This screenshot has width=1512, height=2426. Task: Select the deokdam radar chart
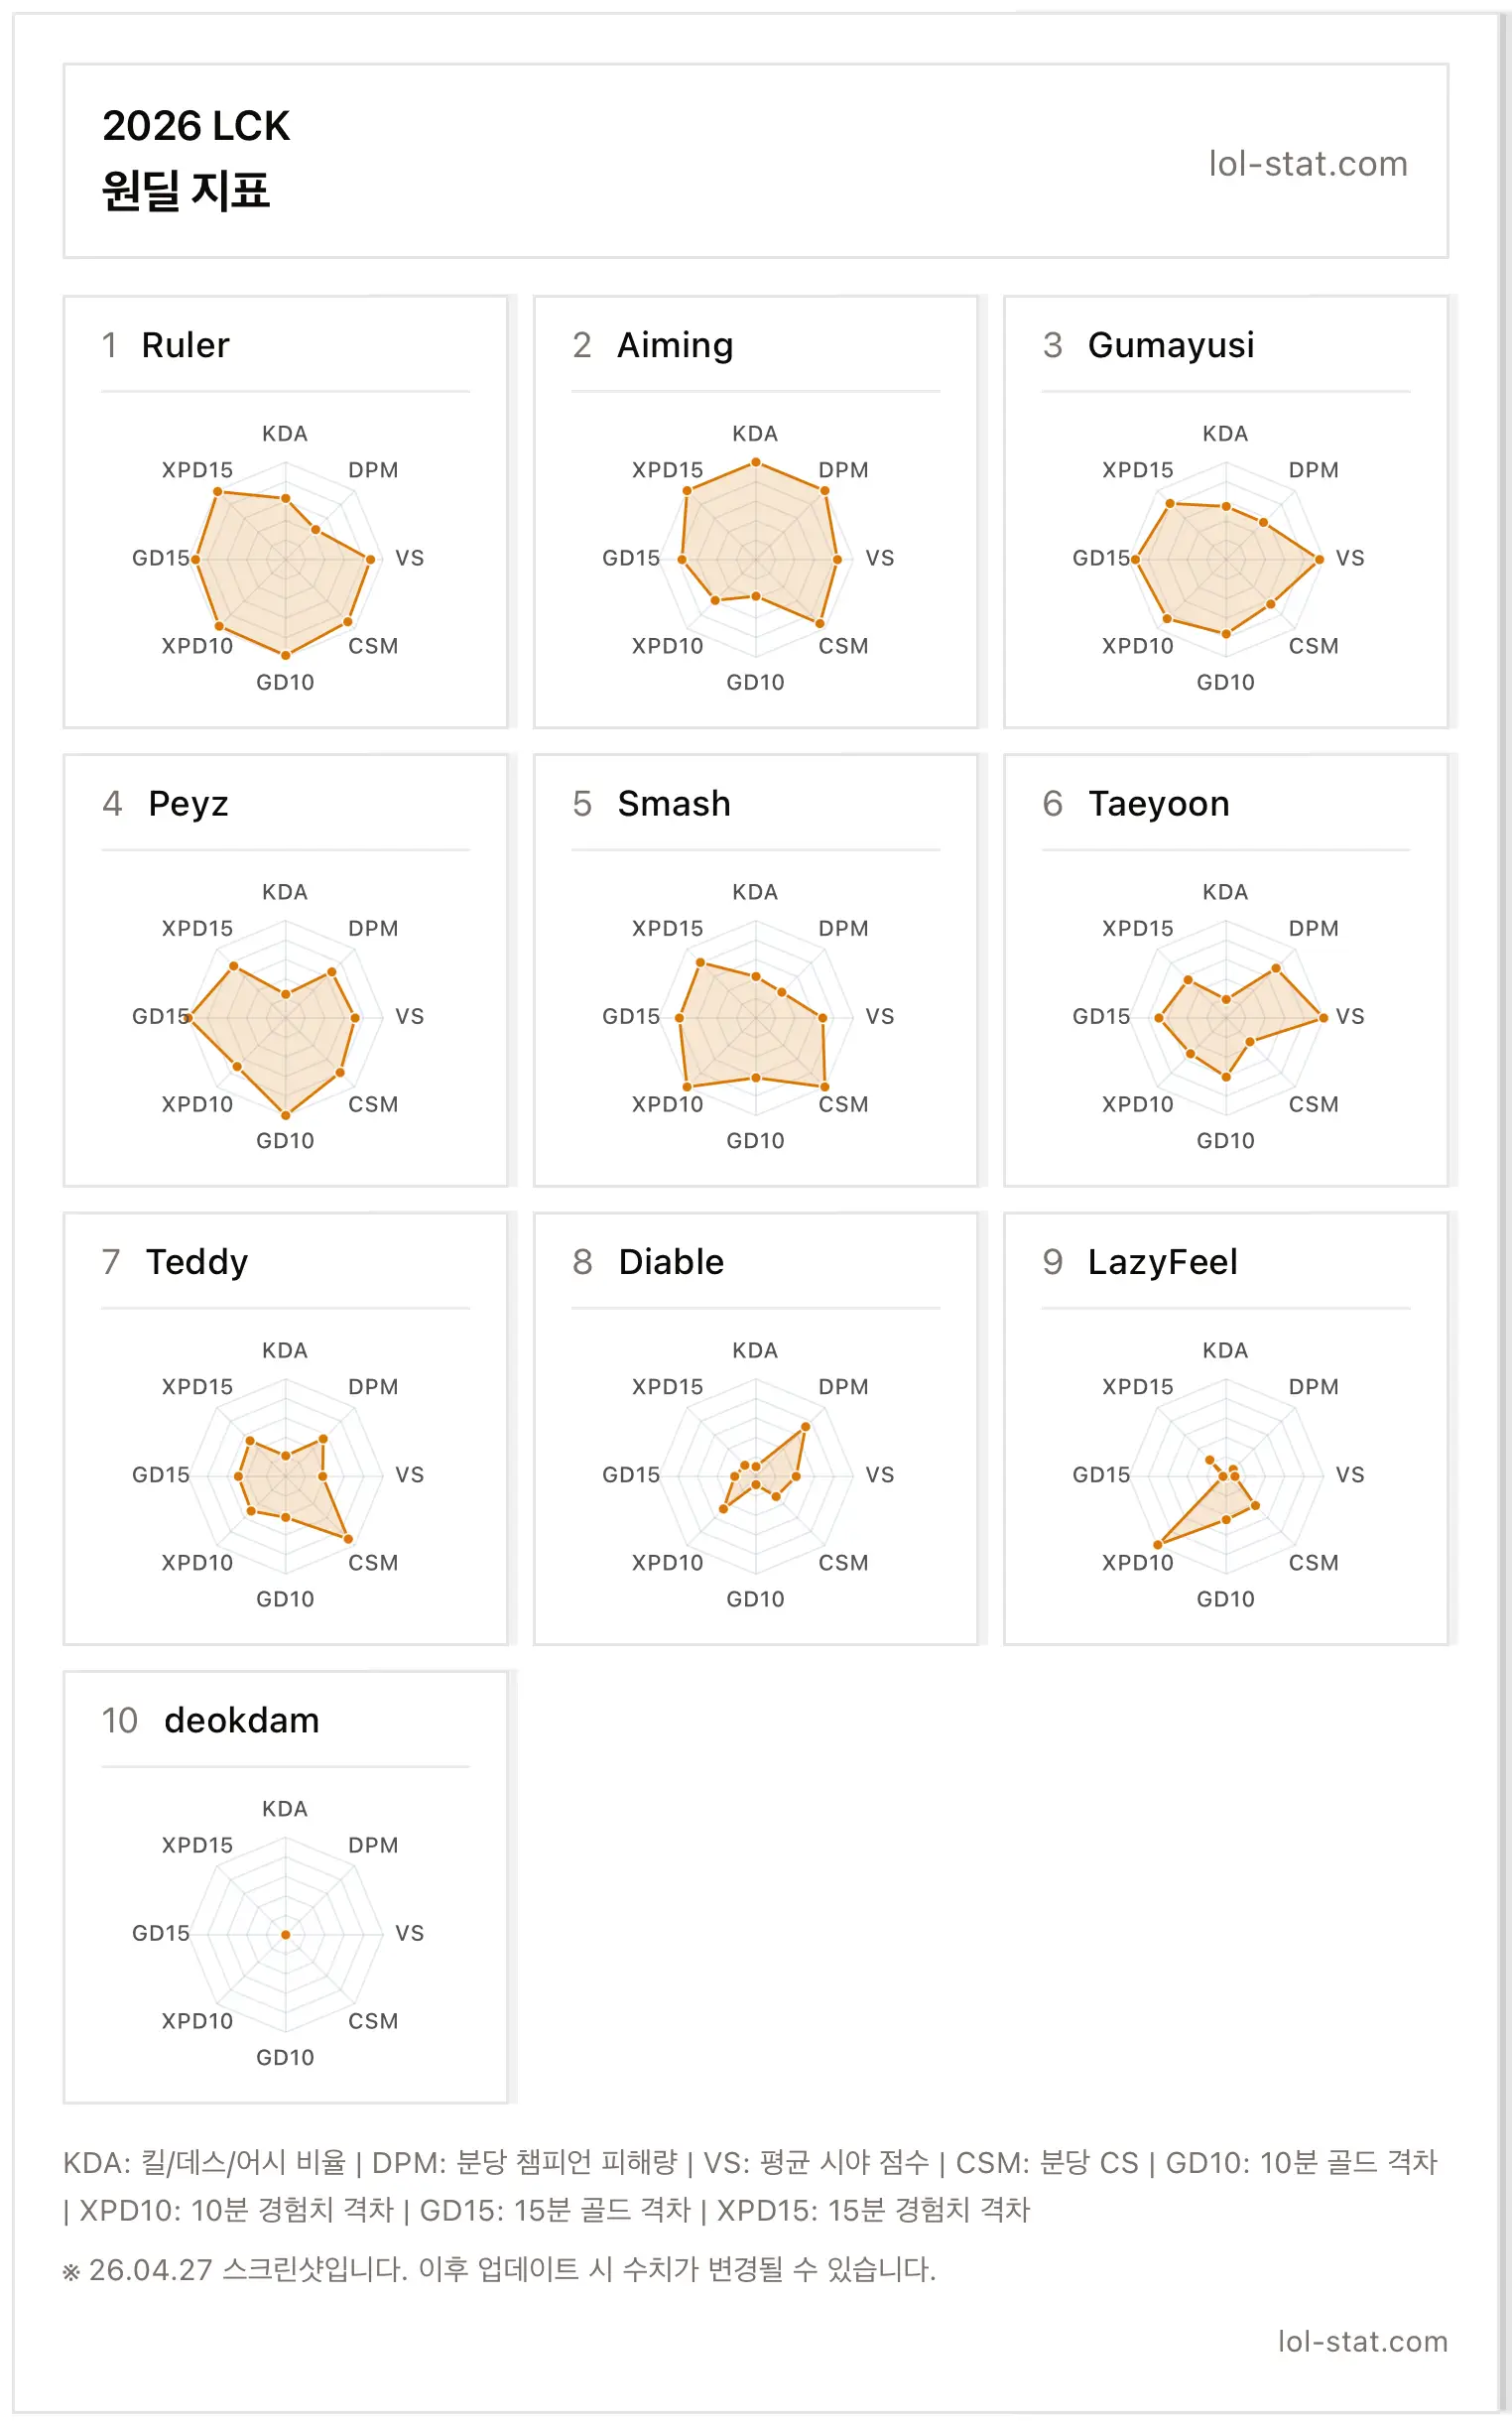286,1934
